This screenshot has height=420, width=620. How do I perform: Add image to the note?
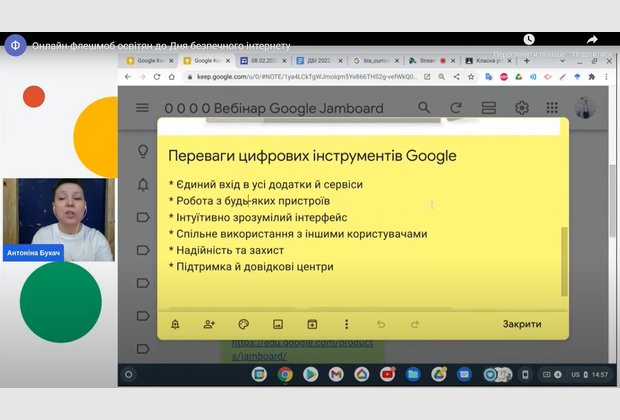pos(278,324)
